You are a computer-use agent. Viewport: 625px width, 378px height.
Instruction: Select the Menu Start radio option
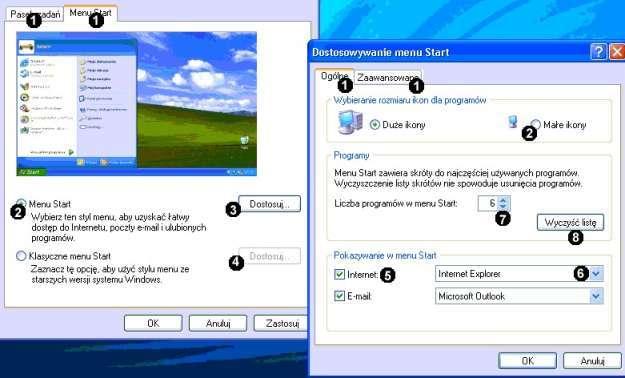(x=21, y=204)
